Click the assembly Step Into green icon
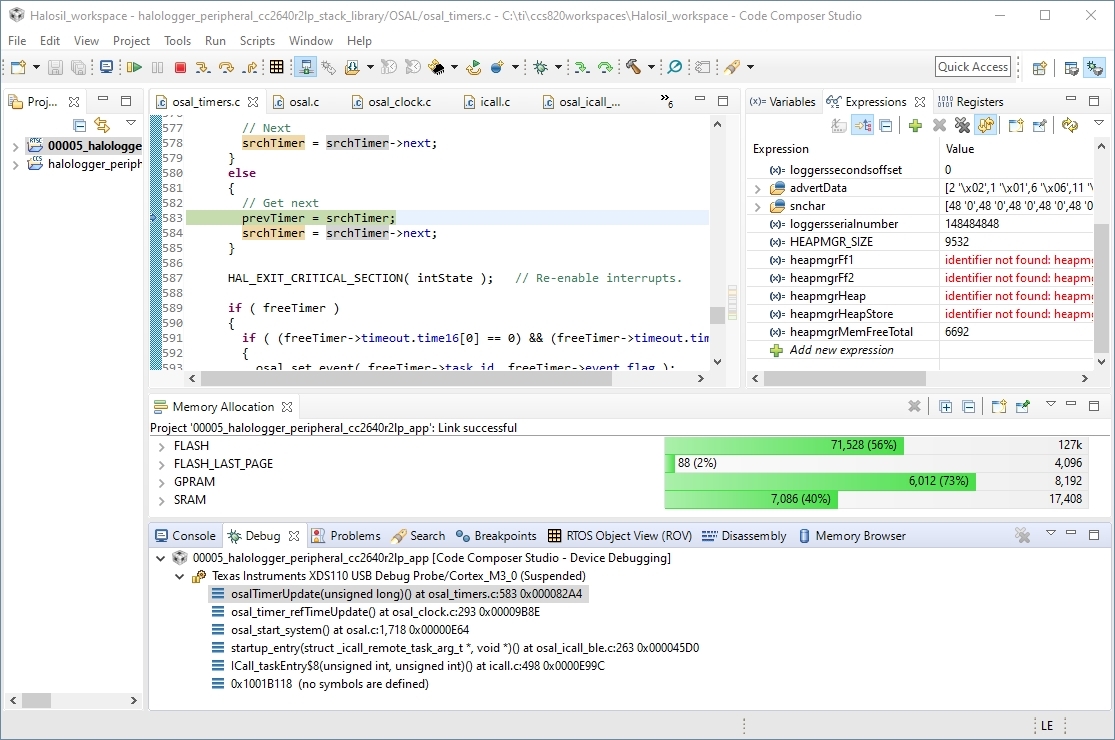Screen dimensions: 1115x740 click(x=582, y=68)
